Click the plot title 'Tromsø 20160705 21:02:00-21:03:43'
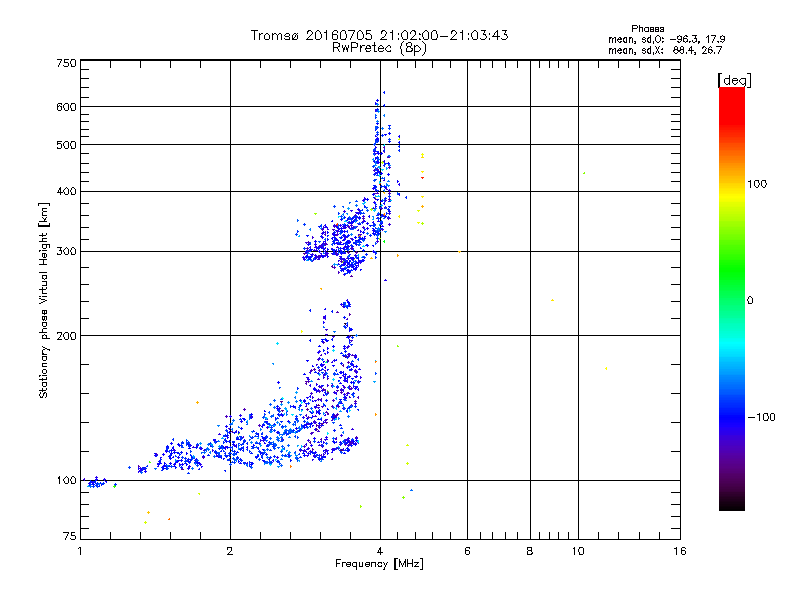800x600 pixels. (379, 35)
